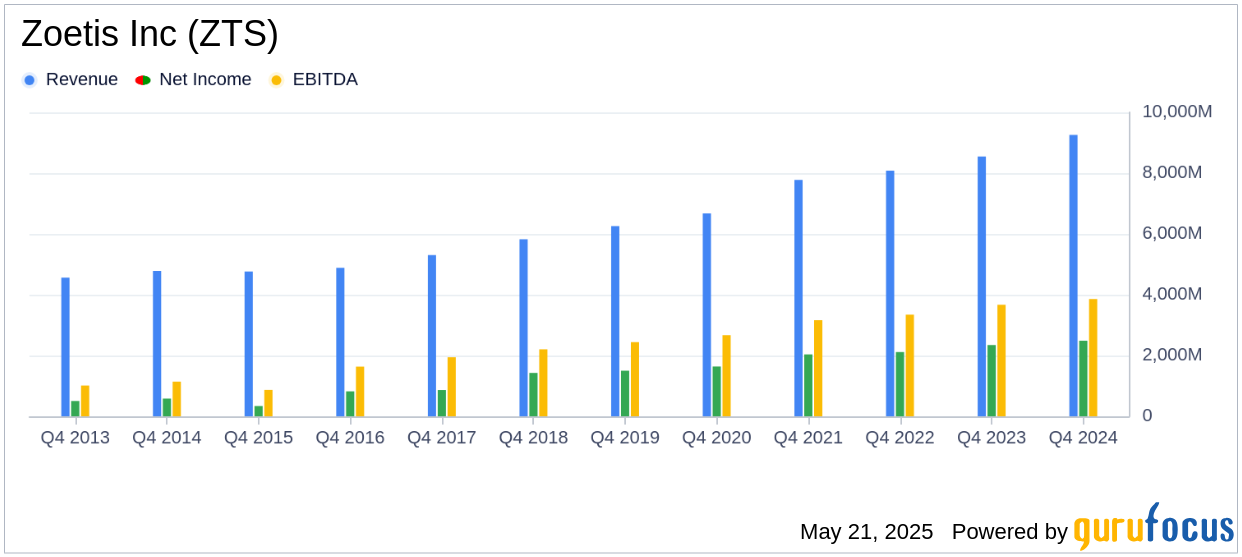Click the 10,000M y-axis label
The image size is (1242, 557).
[x=1177, y=112]
